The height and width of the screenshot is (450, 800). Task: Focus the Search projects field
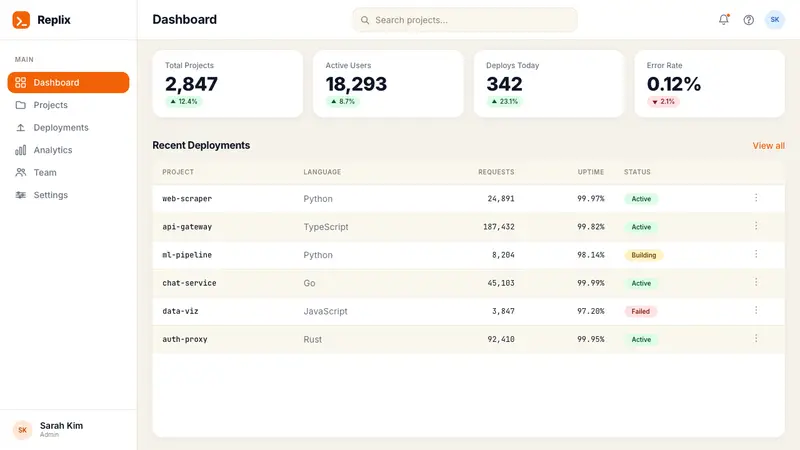coord(465,20)
